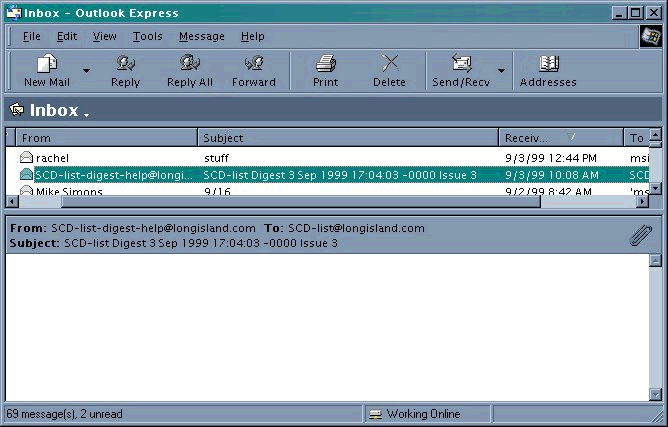Image resolution: width=668 pixels, height=427 pixels.
Task: Forward the selected message
Action: [x=254, y=70]
